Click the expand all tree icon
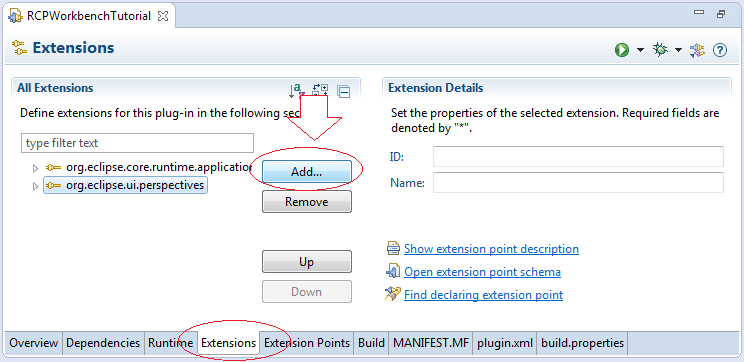This screenshot has width=744, height=362. point(320,90)
